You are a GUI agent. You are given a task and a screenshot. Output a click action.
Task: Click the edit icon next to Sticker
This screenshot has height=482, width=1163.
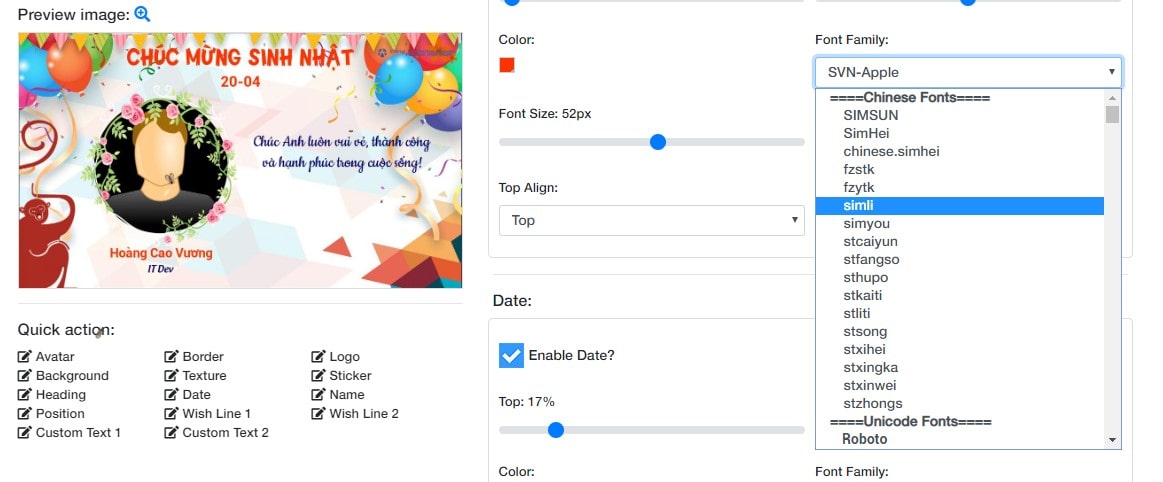pos(318,376)
